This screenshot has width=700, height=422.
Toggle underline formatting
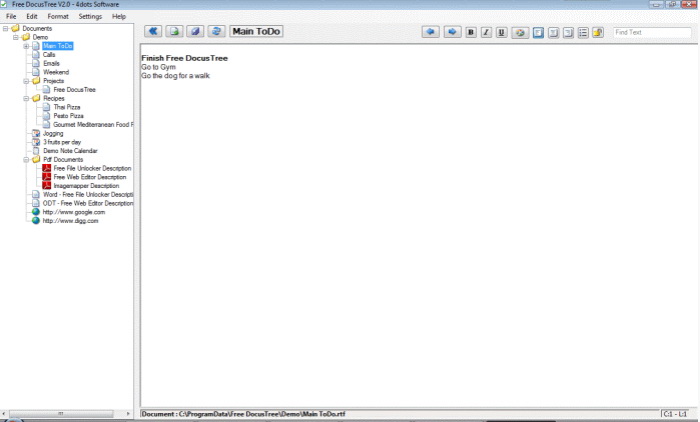point(501,32)
